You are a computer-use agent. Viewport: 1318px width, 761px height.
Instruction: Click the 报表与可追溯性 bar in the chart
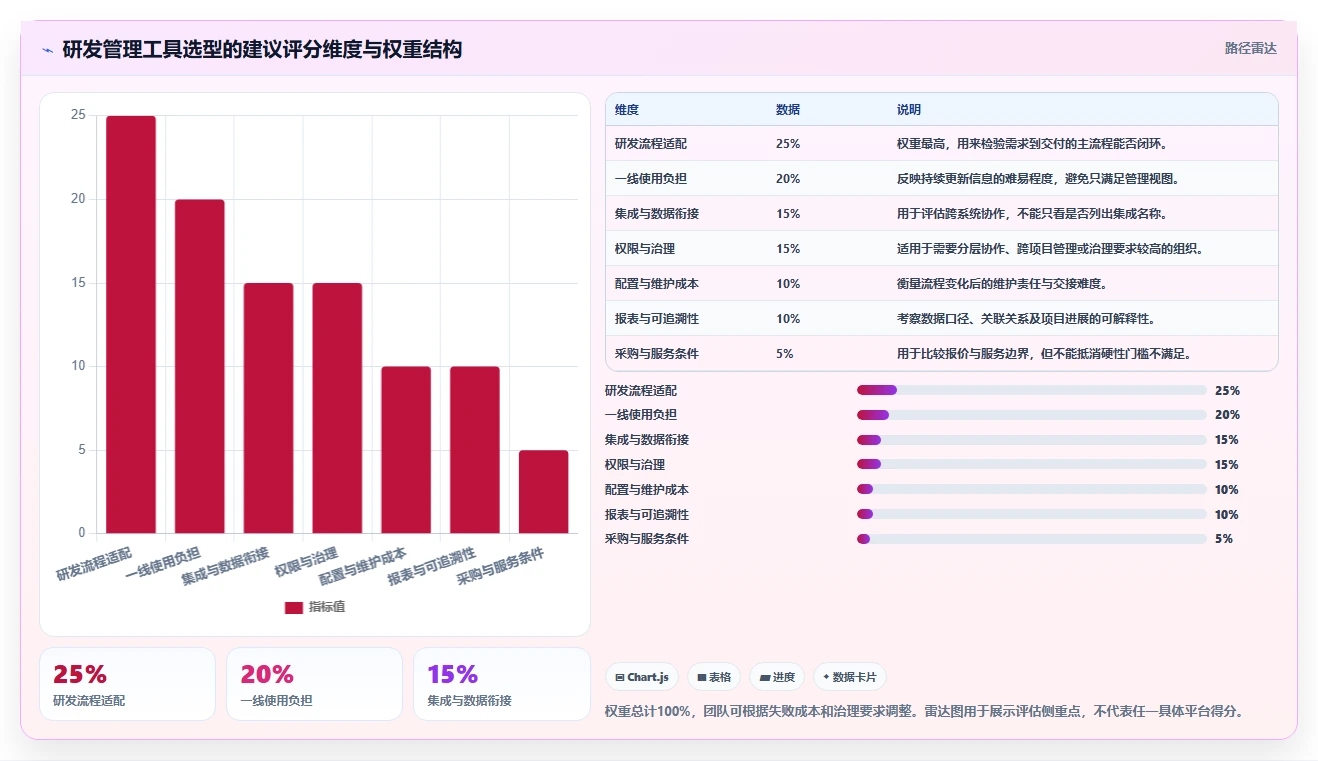pyautogui.click(x=475, y=450)
